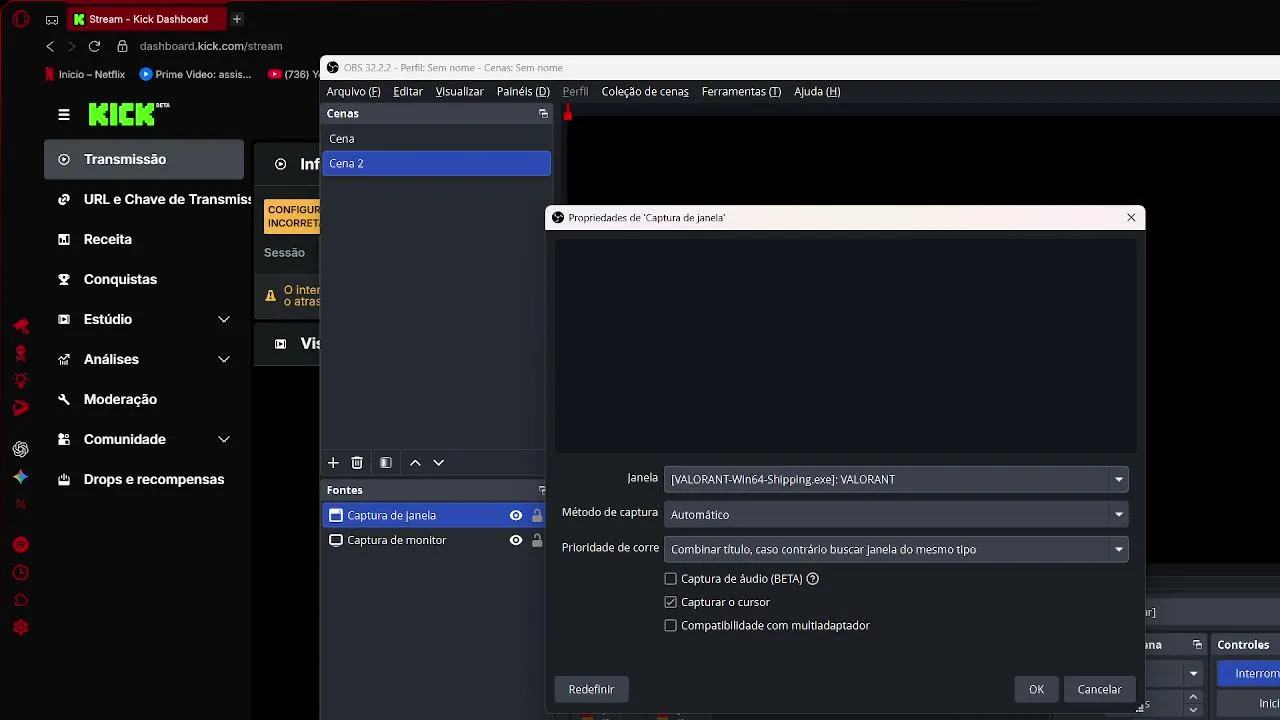This screenshot has width=1280, height=720.
Task: Open the Visualizar menu in OBS
Action: coord(460,91)
